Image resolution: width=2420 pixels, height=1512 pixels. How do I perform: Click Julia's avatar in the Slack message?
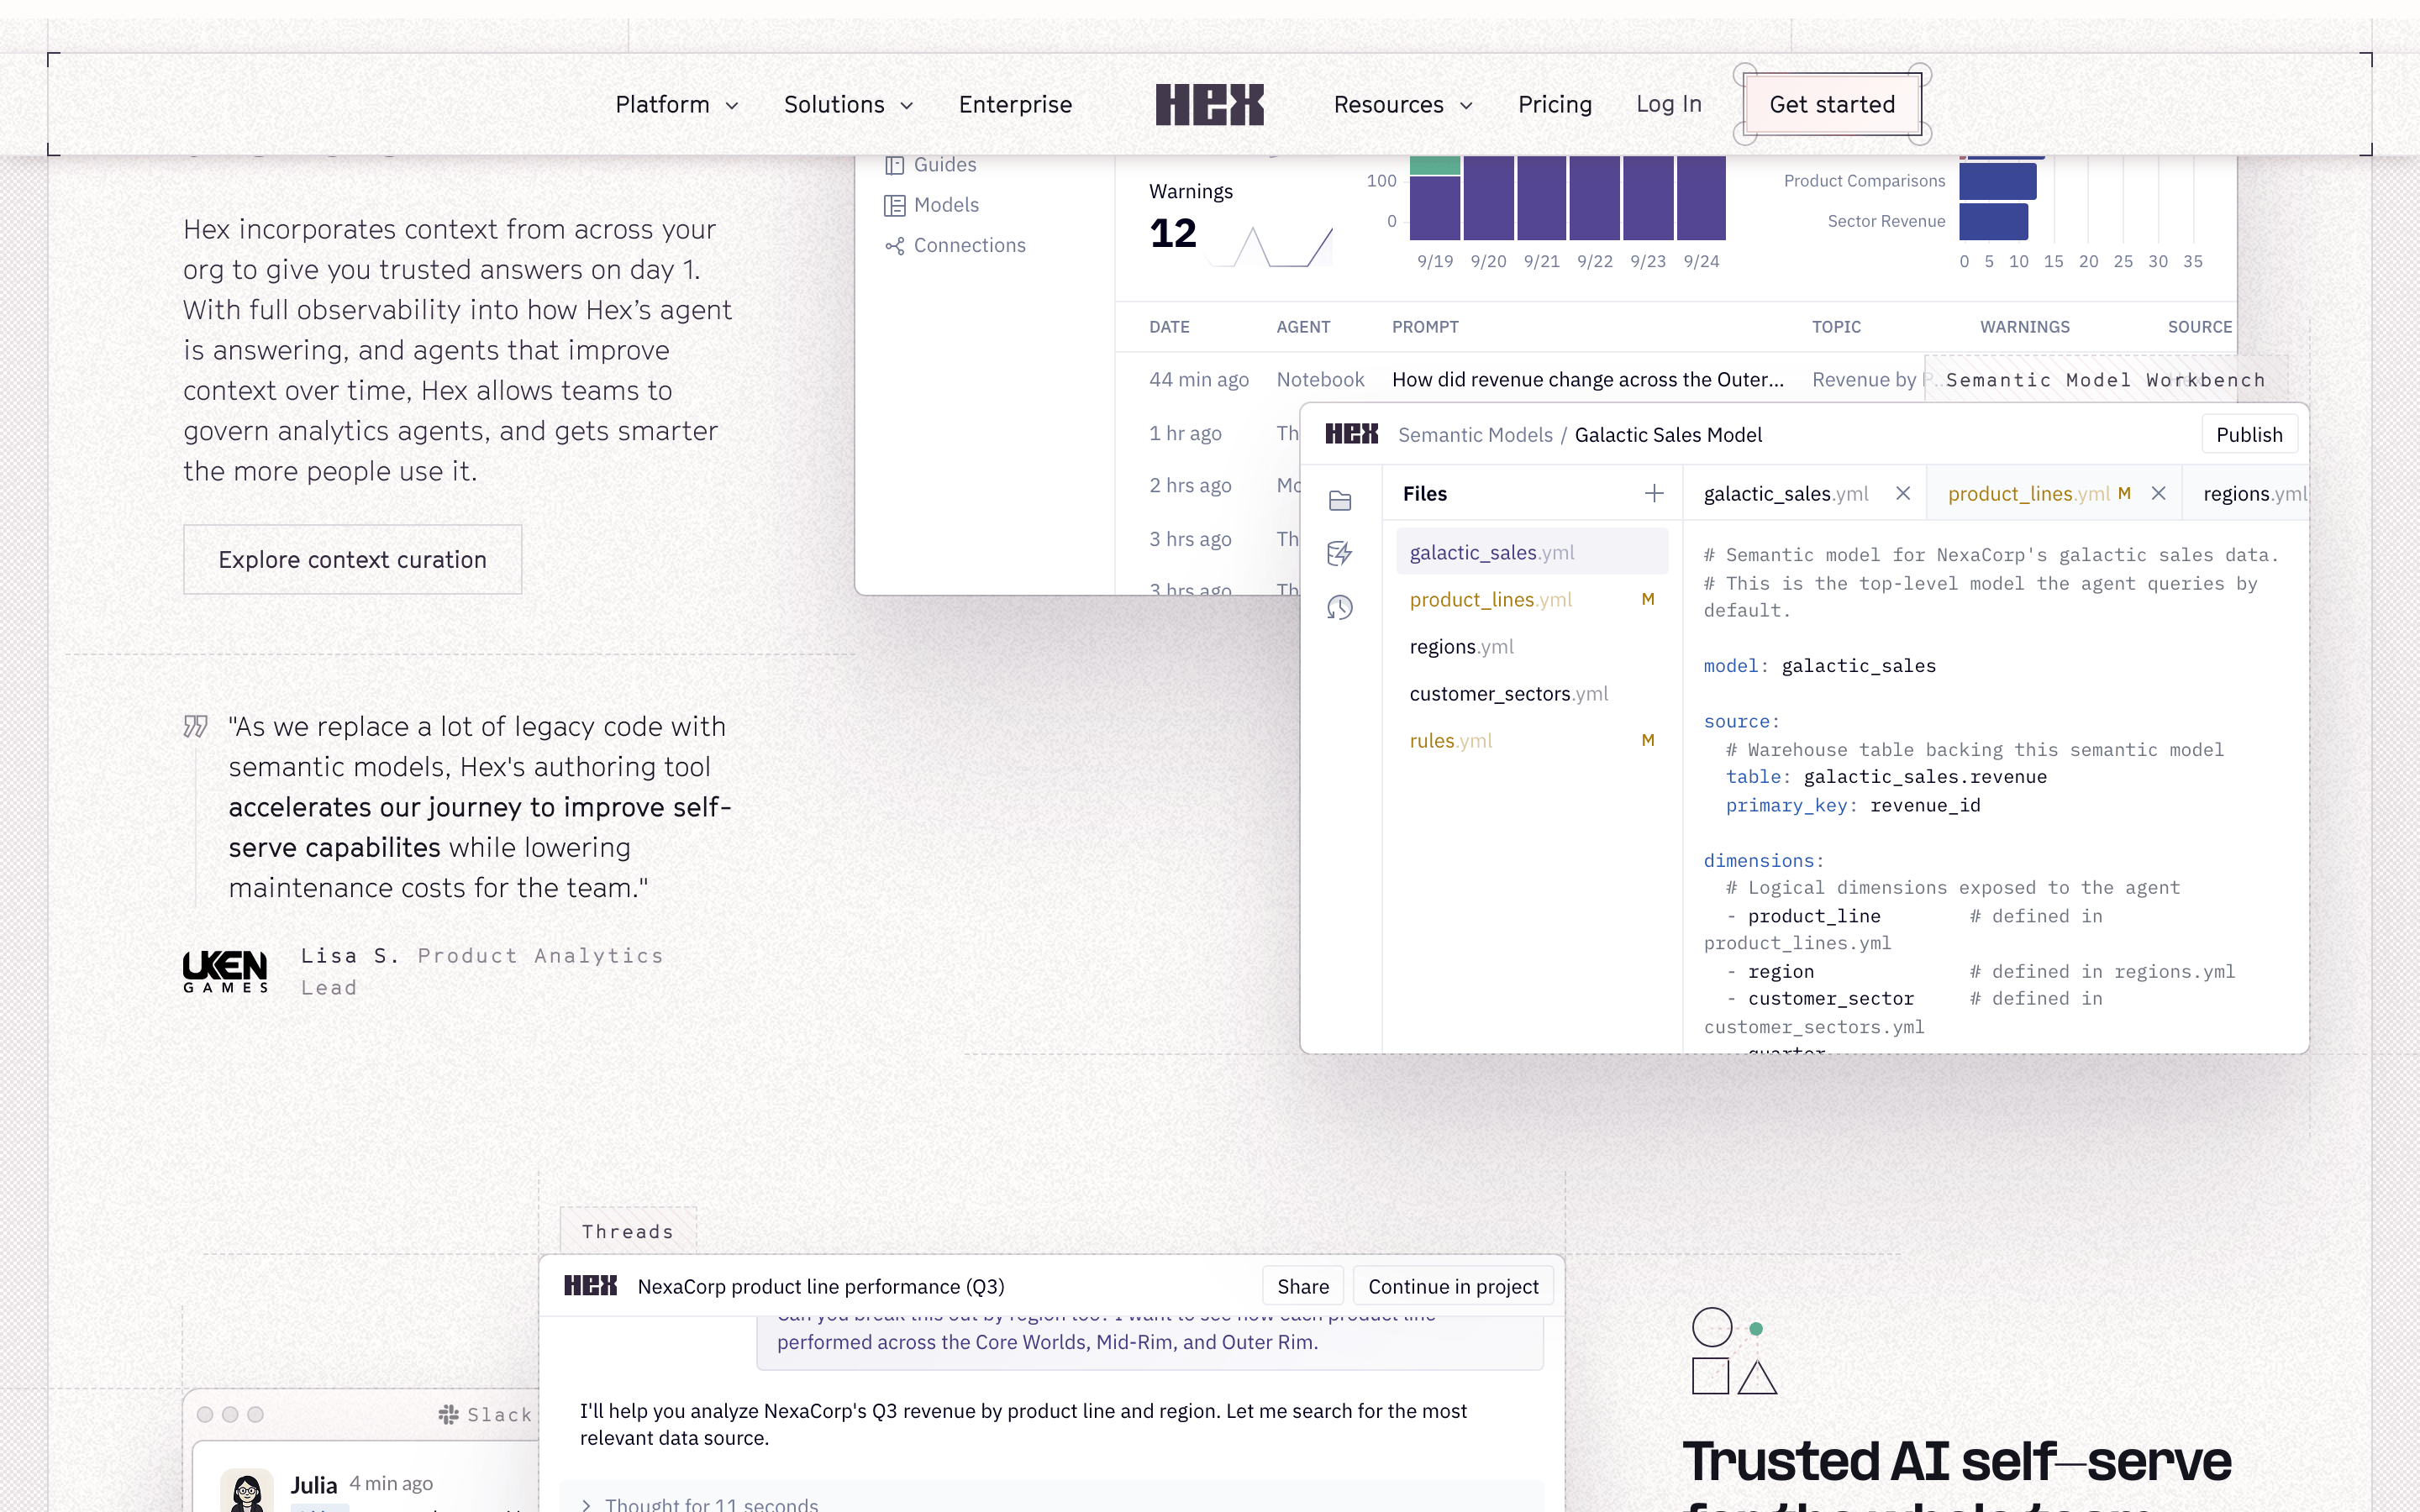[x=247, y=1491]
